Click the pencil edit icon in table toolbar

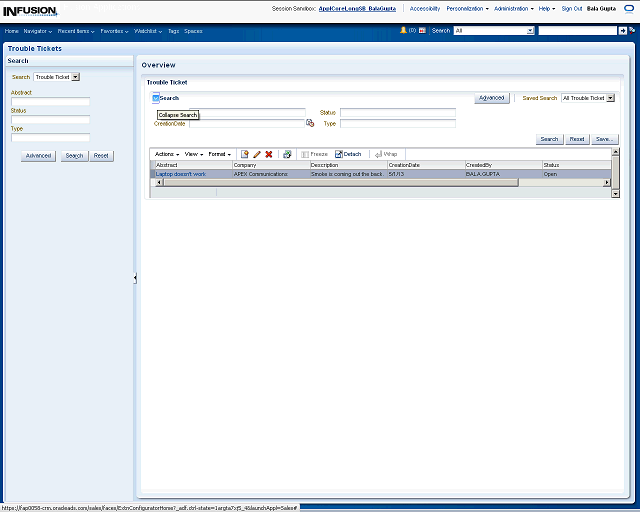coord(257,154)
